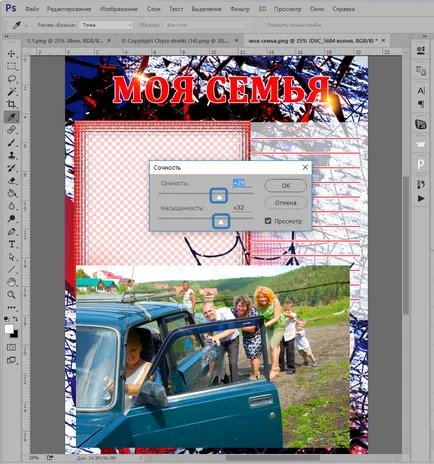Open the Справка menu
This screenshot has height=464, width=434.
pos(343,9)
